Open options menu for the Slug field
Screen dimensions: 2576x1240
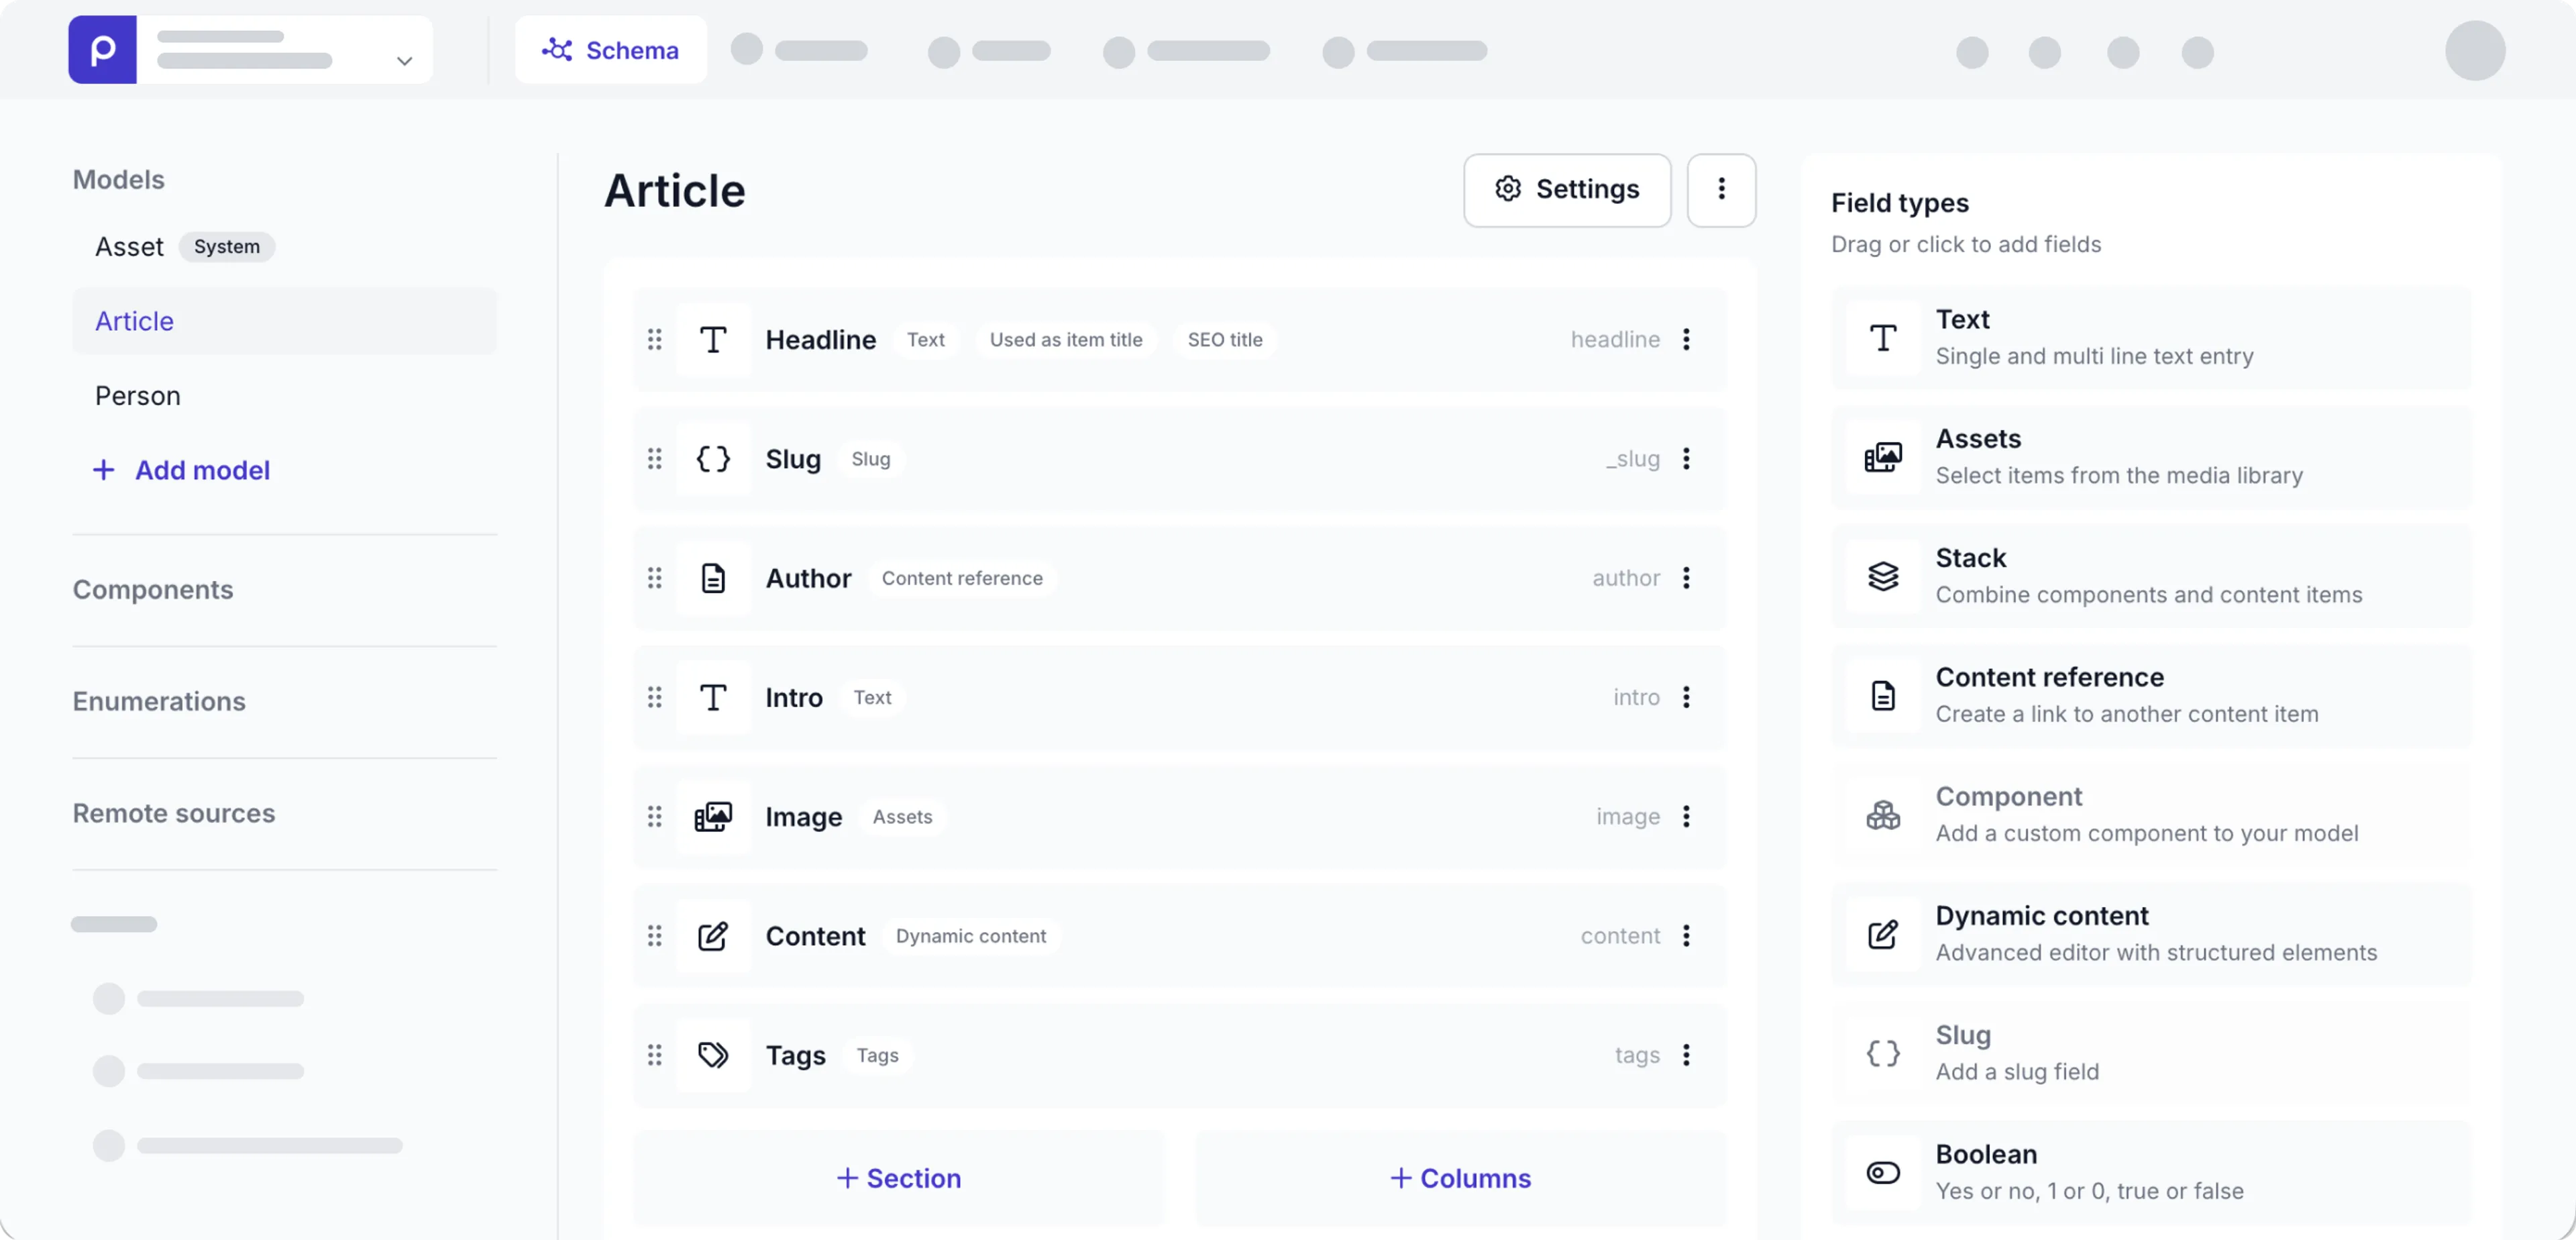(1686, 459)
